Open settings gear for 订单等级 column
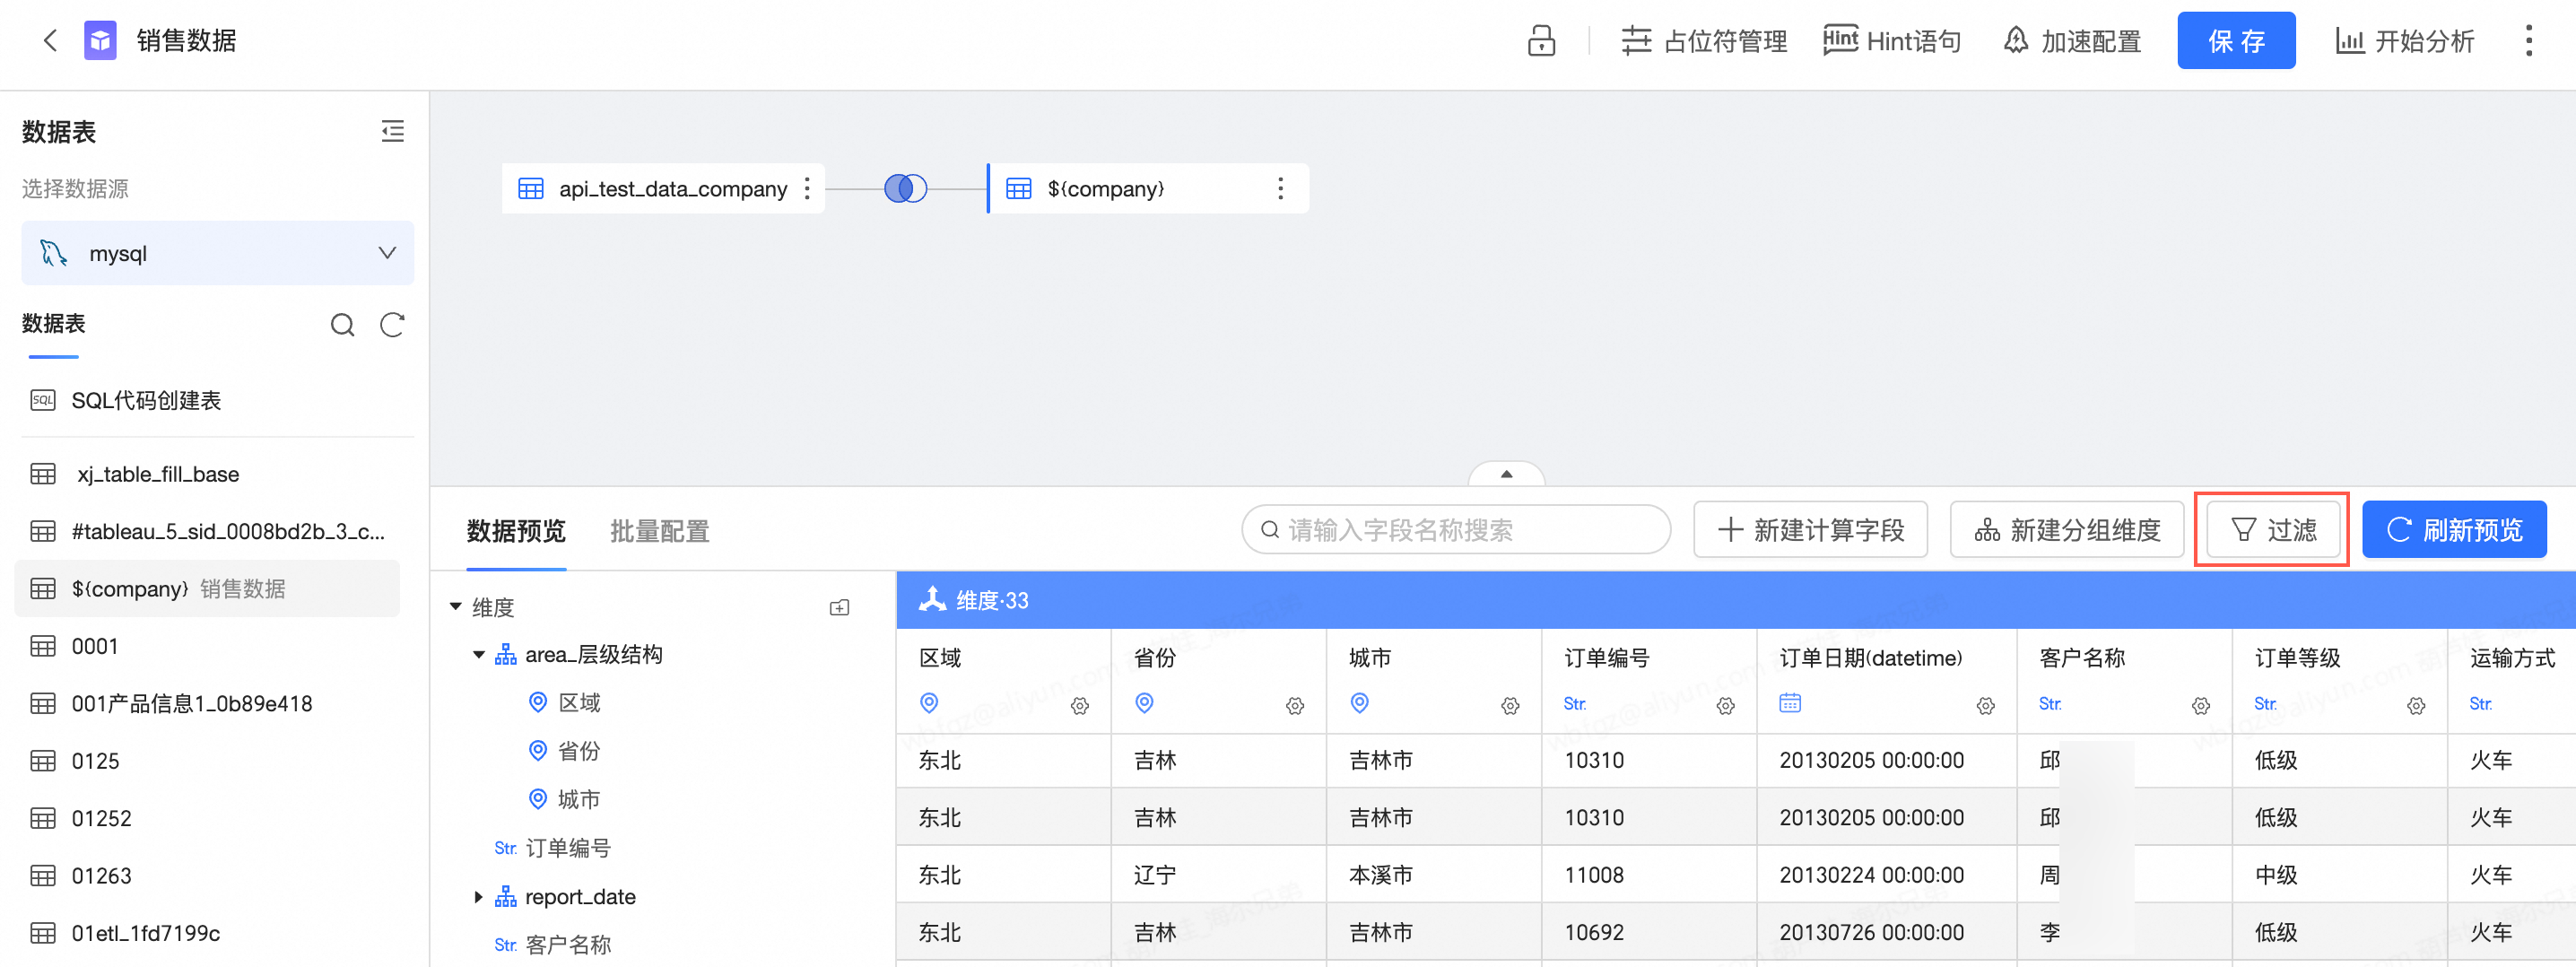Image resolution: width=2576 pixels, height=967 pixels. coord(2415,706)
